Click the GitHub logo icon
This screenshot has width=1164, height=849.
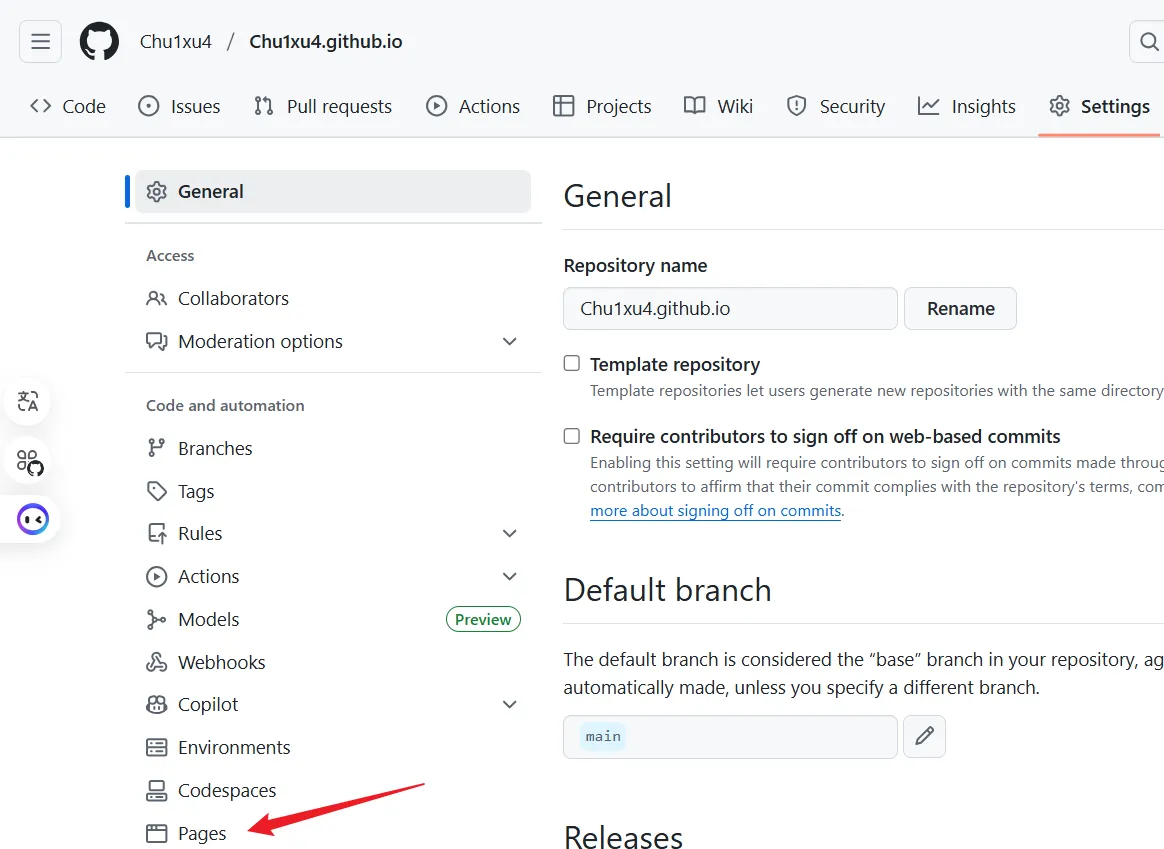tap(99, 42)
